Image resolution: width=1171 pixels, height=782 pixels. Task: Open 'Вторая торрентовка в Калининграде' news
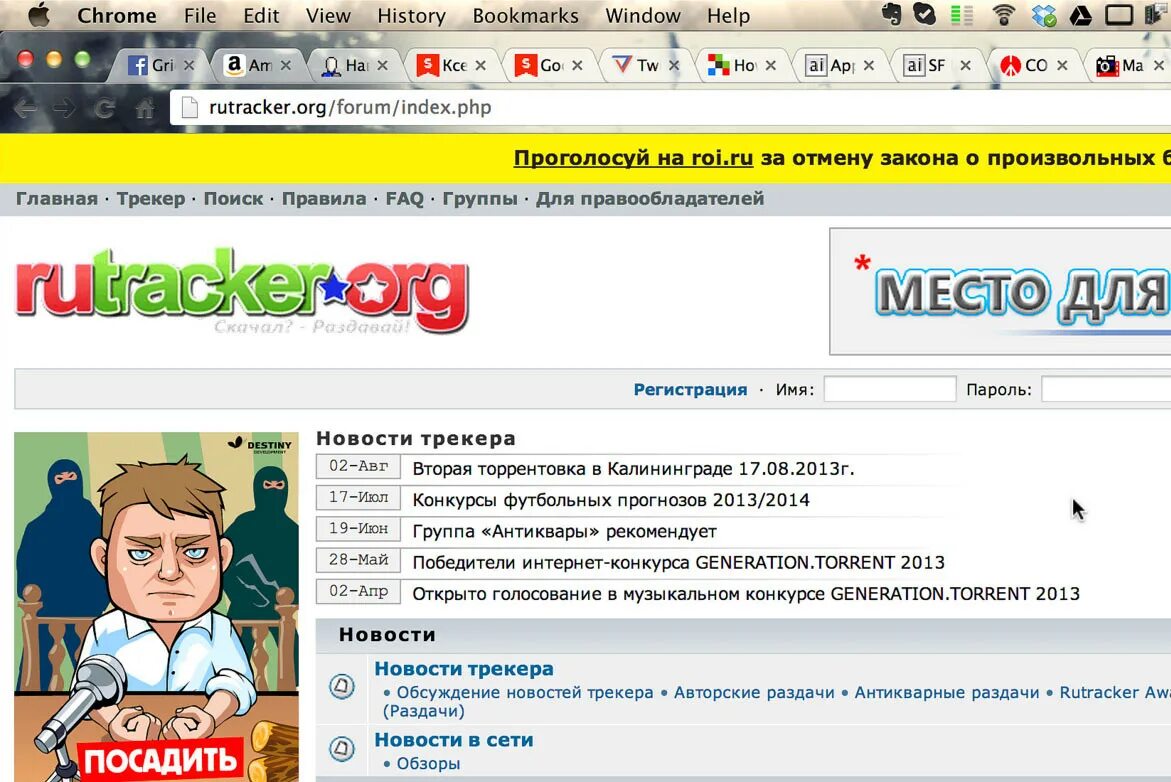[x=633, y=468]
